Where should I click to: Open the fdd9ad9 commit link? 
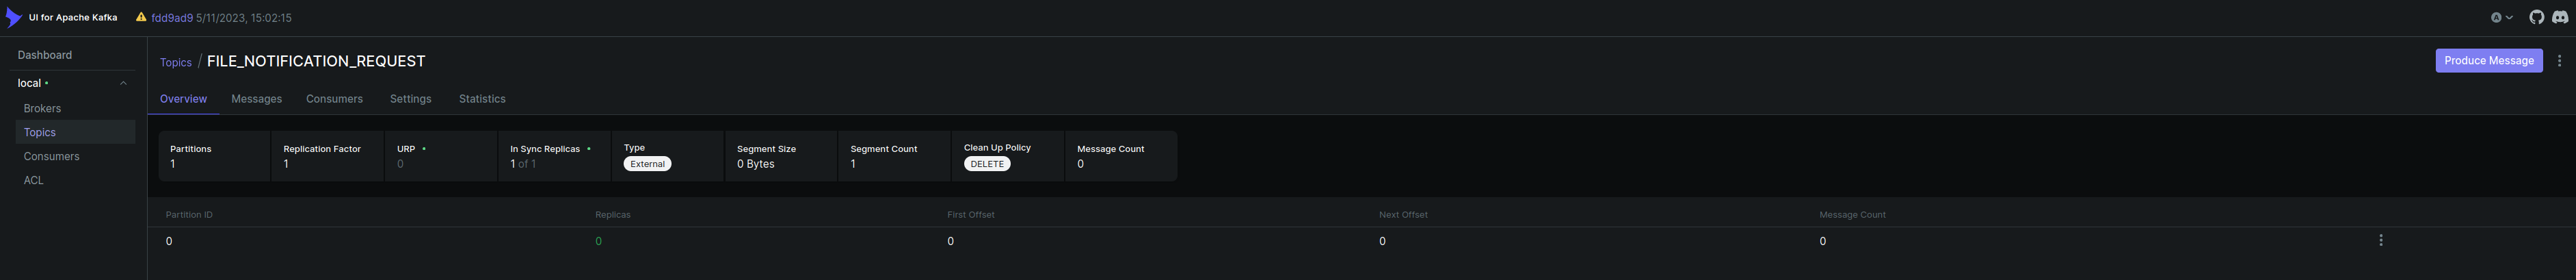click(172, 18)
